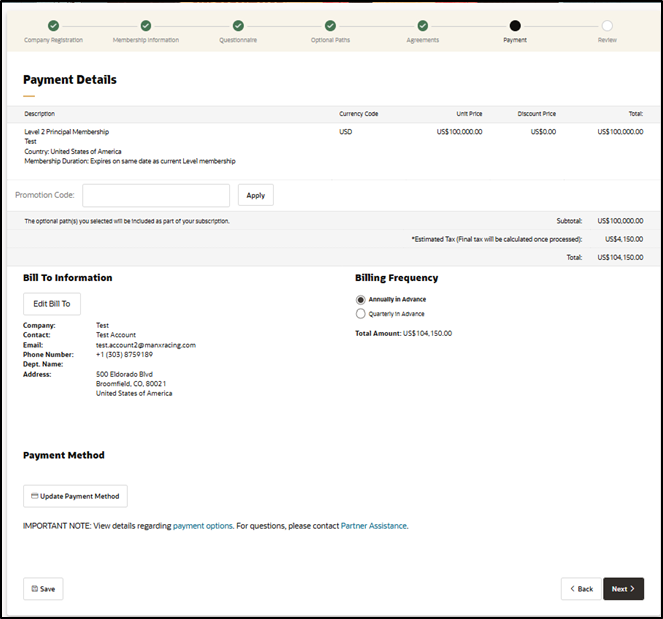Click the Unit Price column header
This screenshot has height=619, width=663.
[469, 114]
